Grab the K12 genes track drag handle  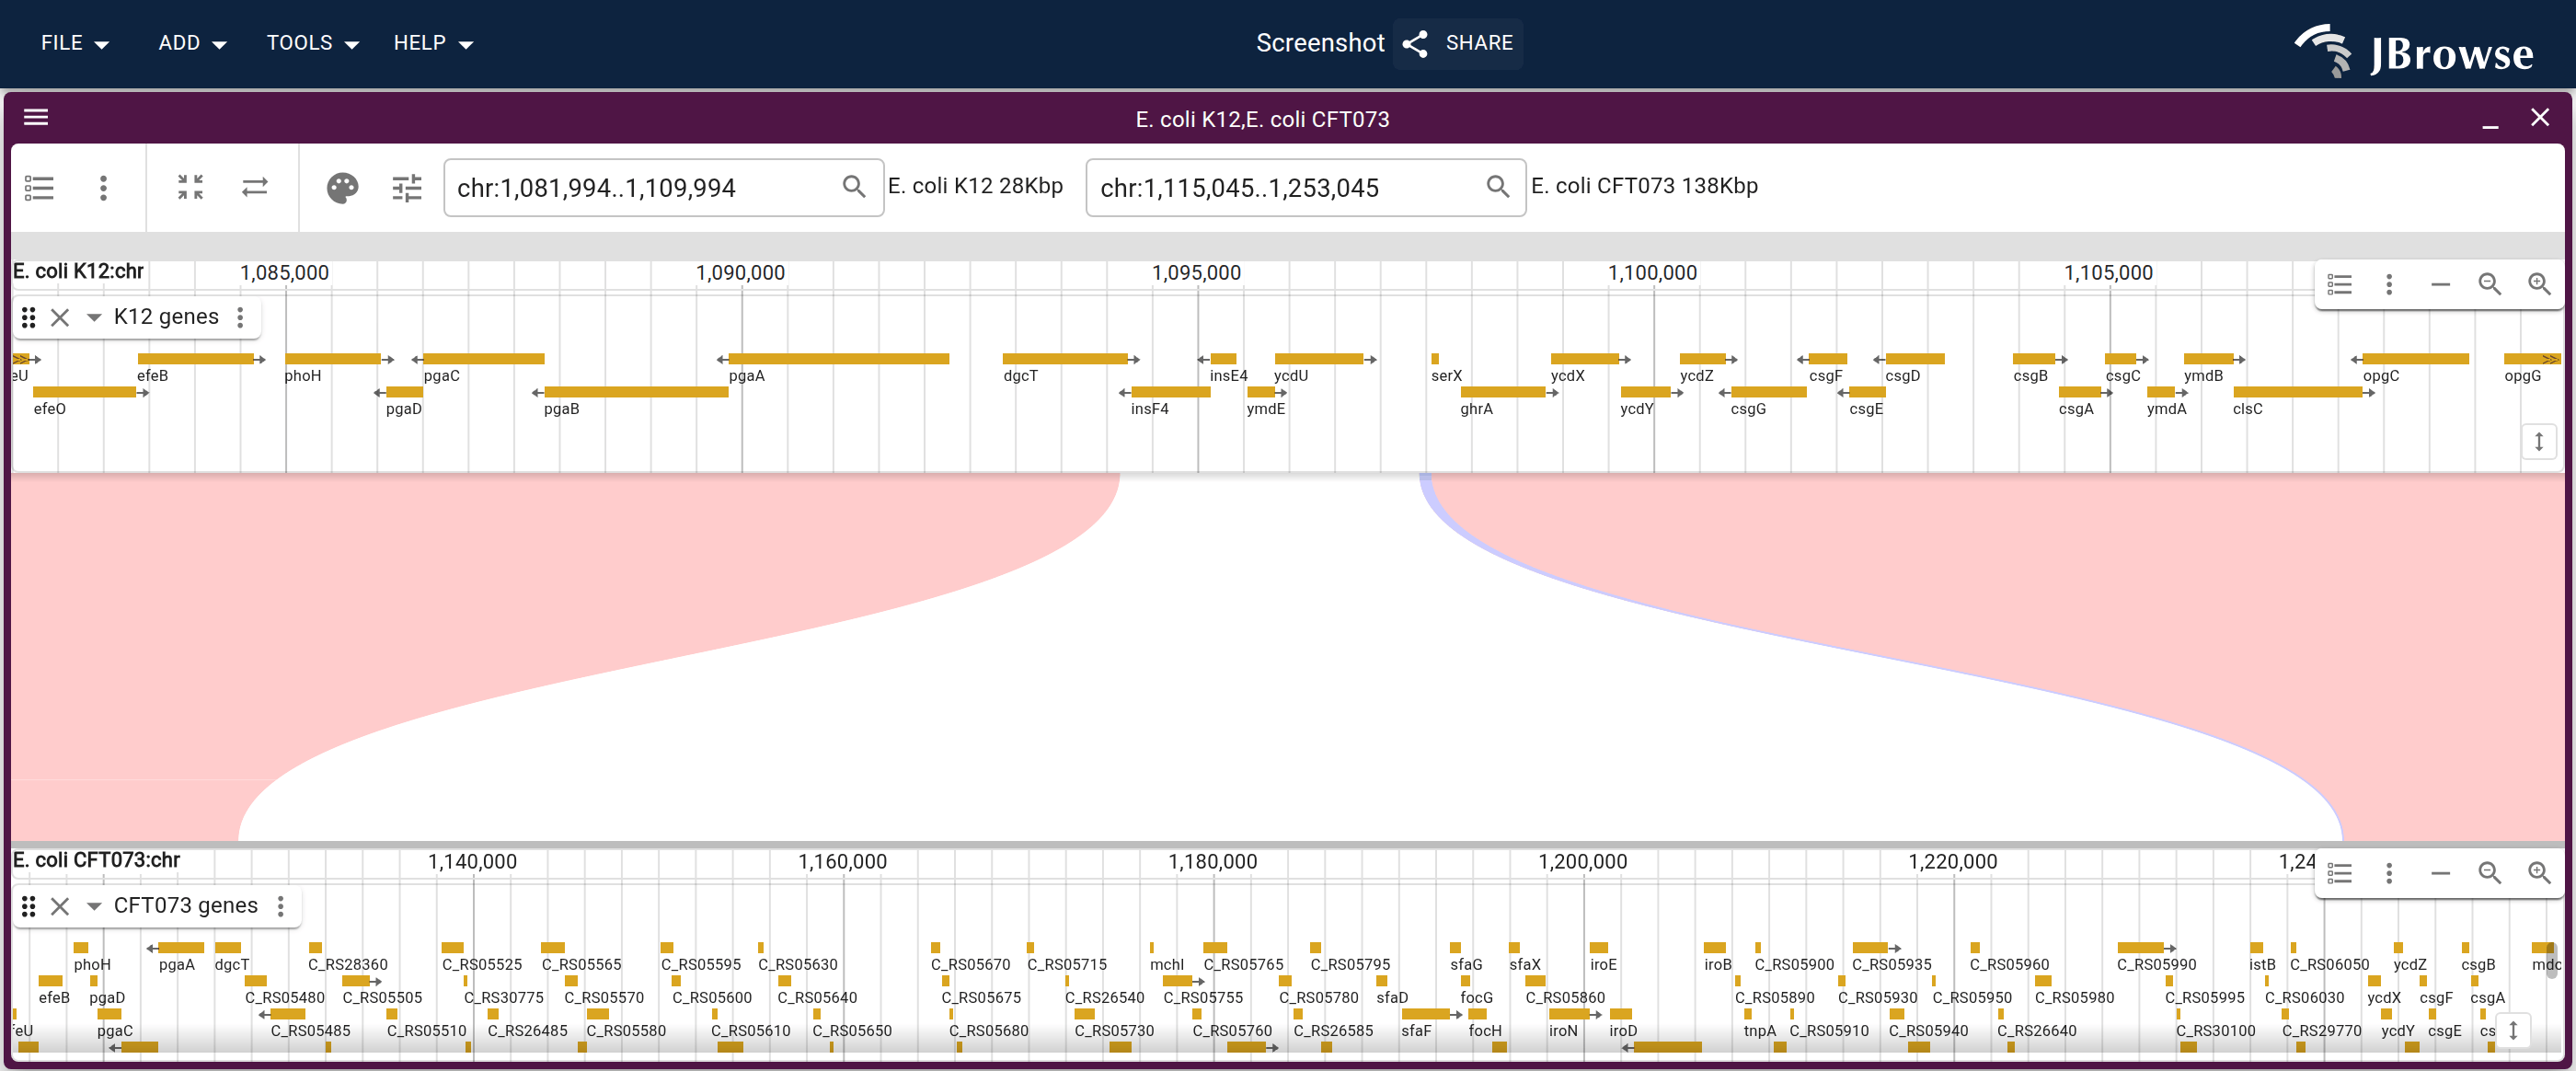(x=29, y=318)
